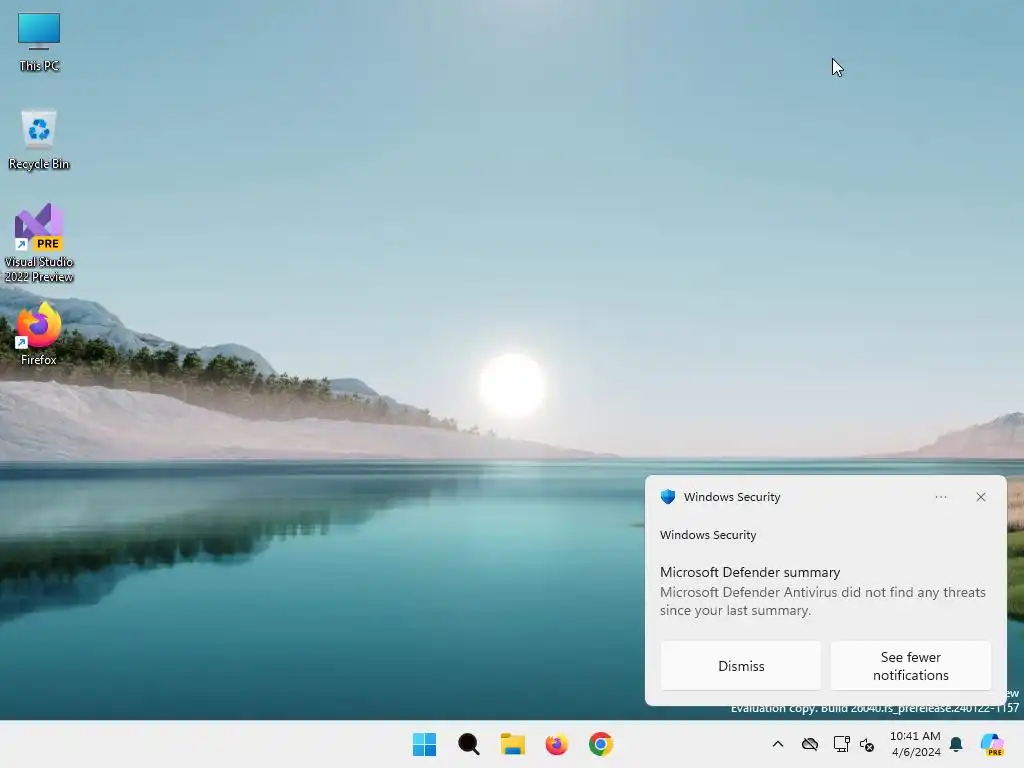Close the Windows Security toast
This screenshot has width=1024, height=768.
(981, 497)
